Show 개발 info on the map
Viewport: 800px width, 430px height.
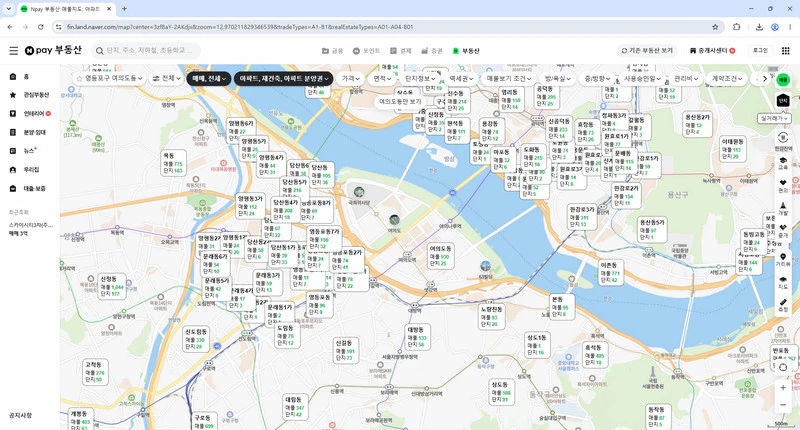tap(783, 208)
